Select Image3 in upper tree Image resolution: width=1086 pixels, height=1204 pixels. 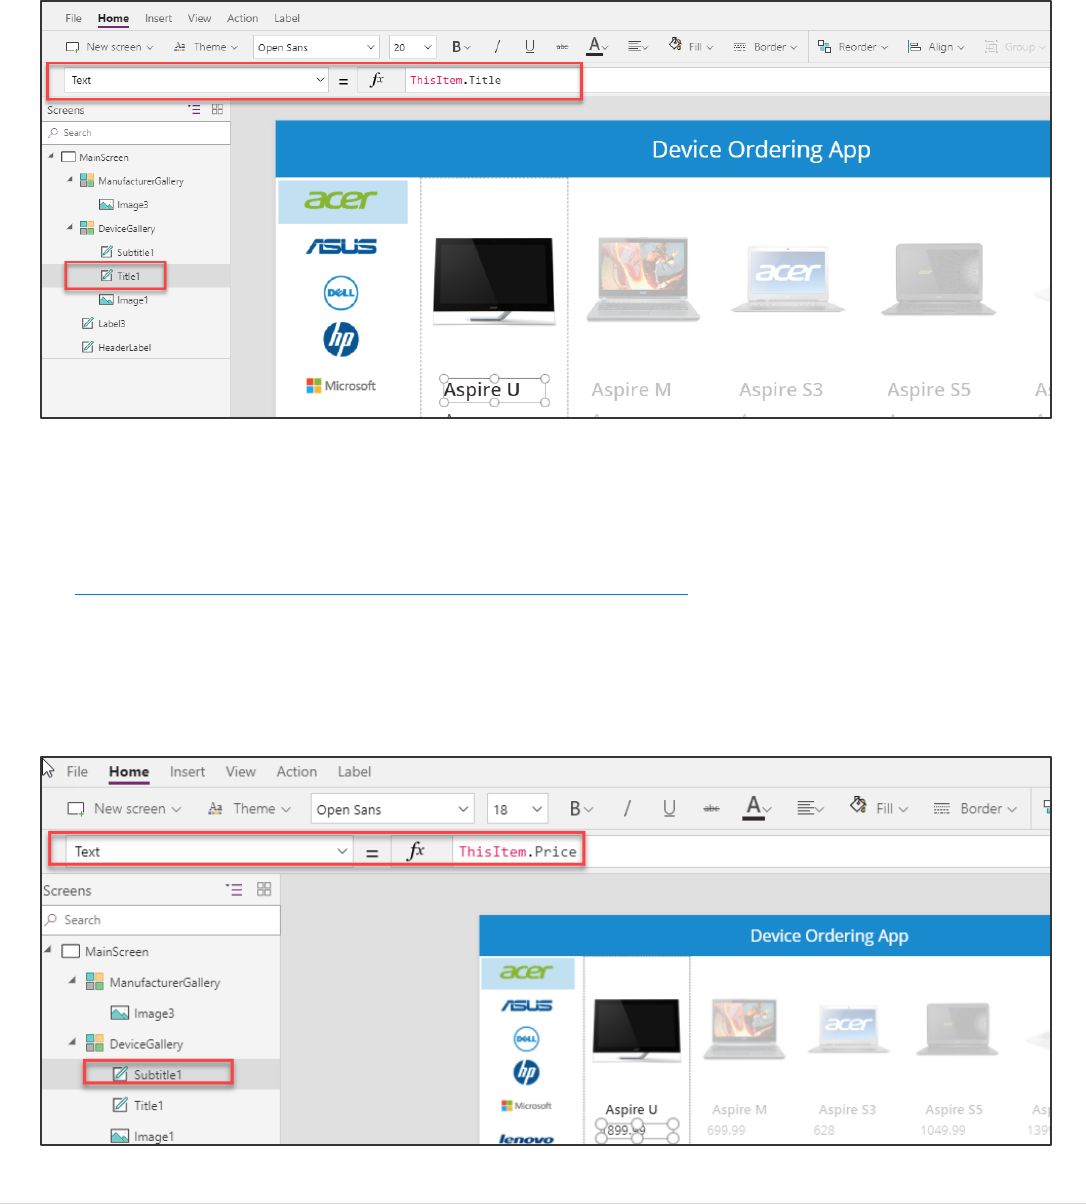124,205
